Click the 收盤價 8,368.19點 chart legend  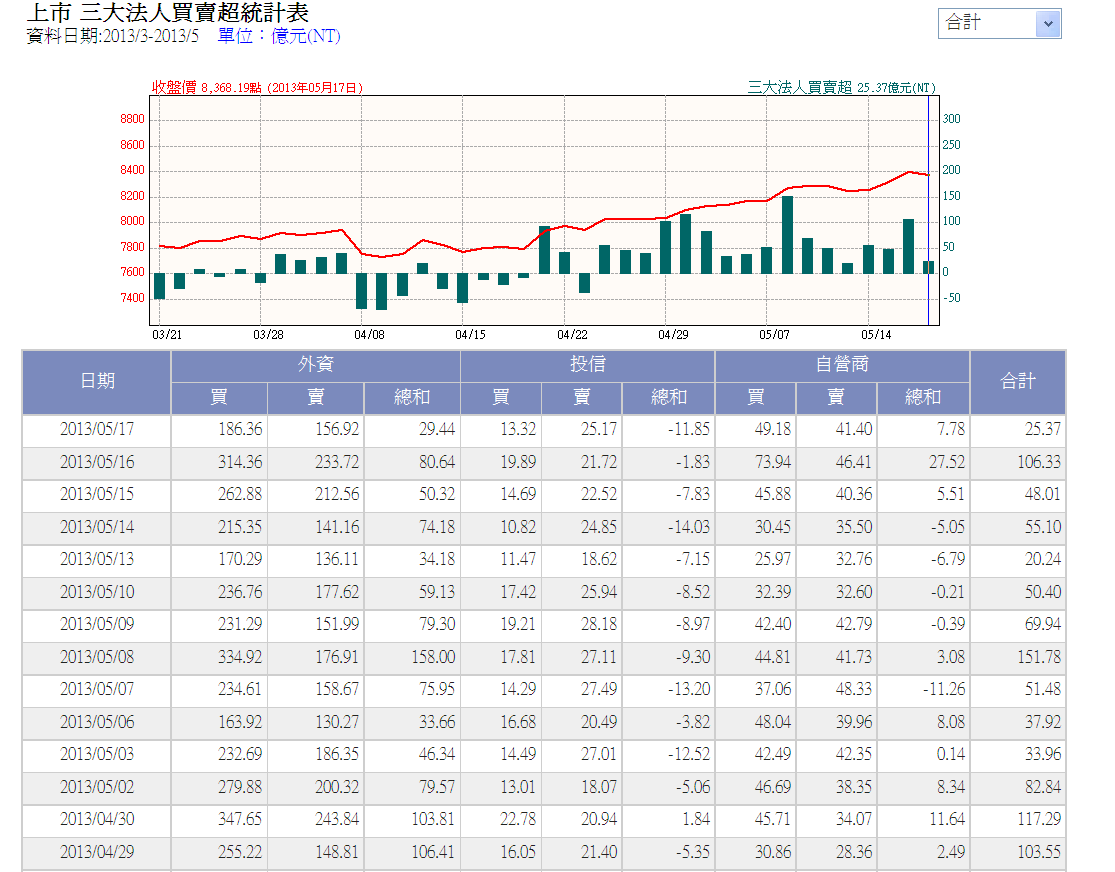click(257, 87)
